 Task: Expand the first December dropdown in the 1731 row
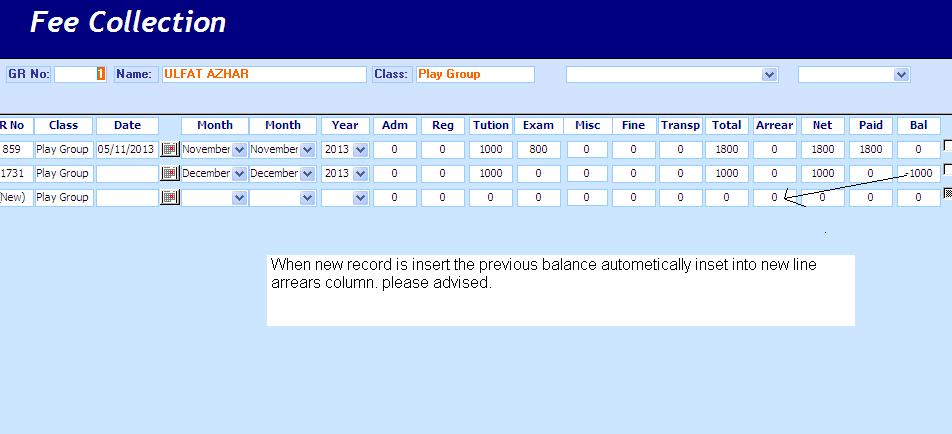tap(239, 174)
